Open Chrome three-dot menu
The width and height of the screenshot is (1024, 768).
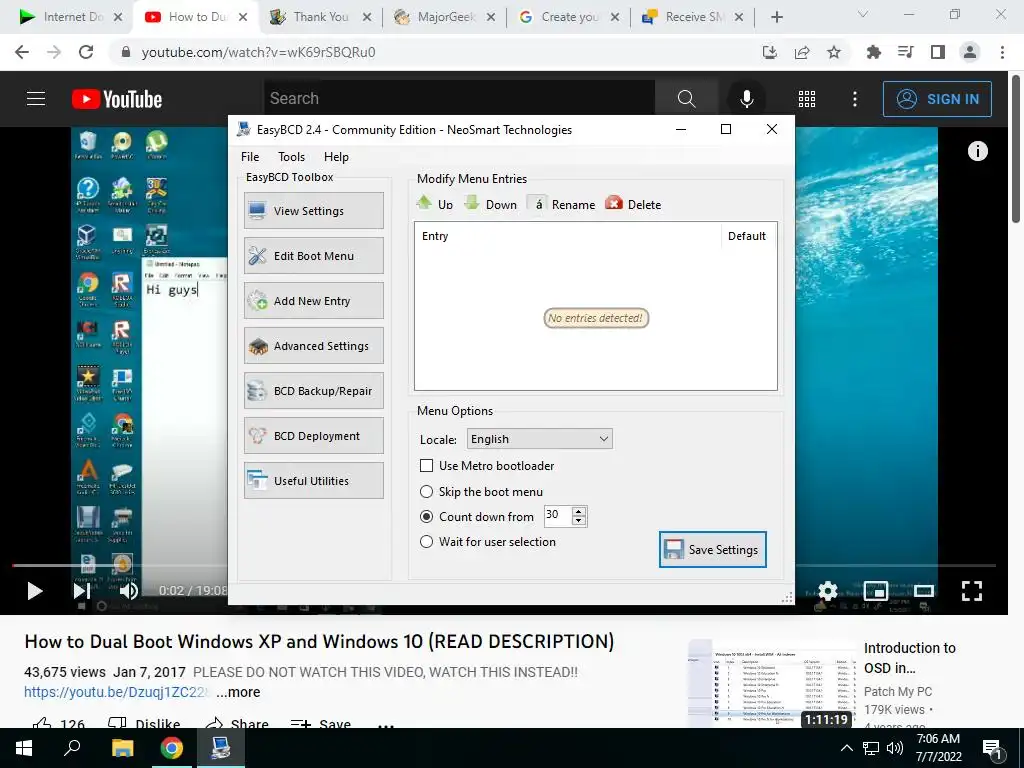tap(1002, 52)
